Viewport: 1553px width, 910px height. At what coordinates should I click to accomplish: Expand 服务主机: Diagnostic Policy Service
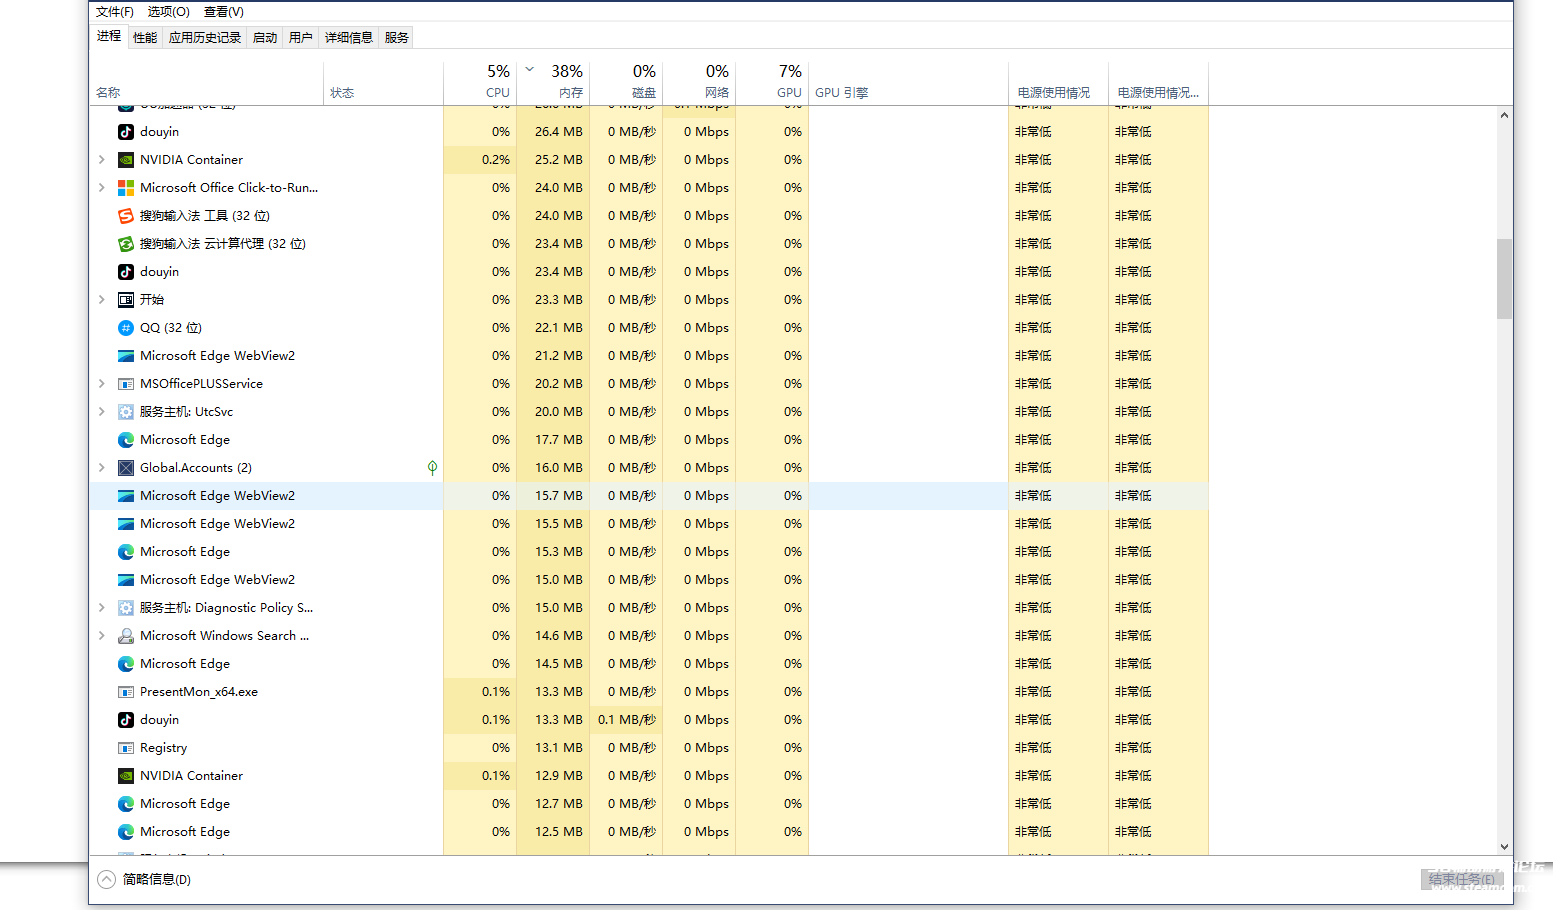click(x=102, y=608)
